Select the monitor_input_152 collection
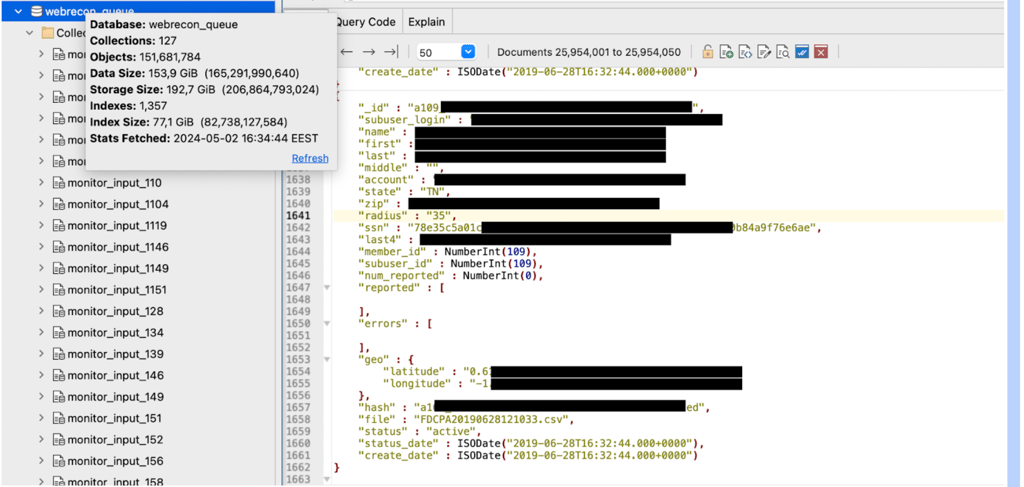This screenshot has height=487, width=1024. click(116, 440)
